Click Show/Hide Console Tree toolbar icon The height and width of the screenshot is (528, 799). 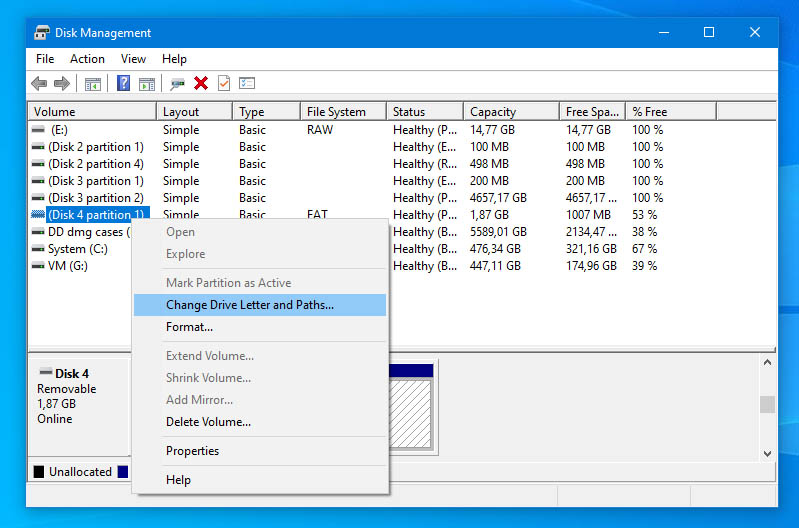click(92, 84)
